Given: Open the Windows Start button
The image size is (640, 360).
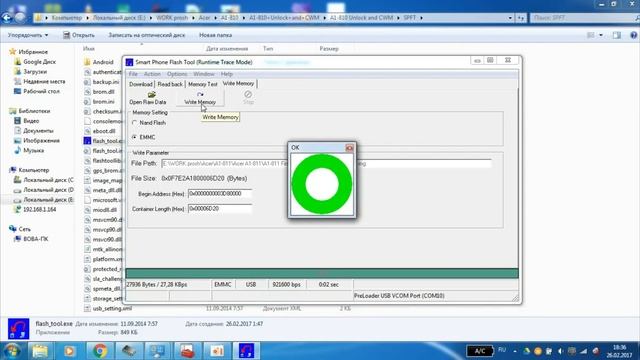Looking at the screenshot, I should click(x=11, y=351).
